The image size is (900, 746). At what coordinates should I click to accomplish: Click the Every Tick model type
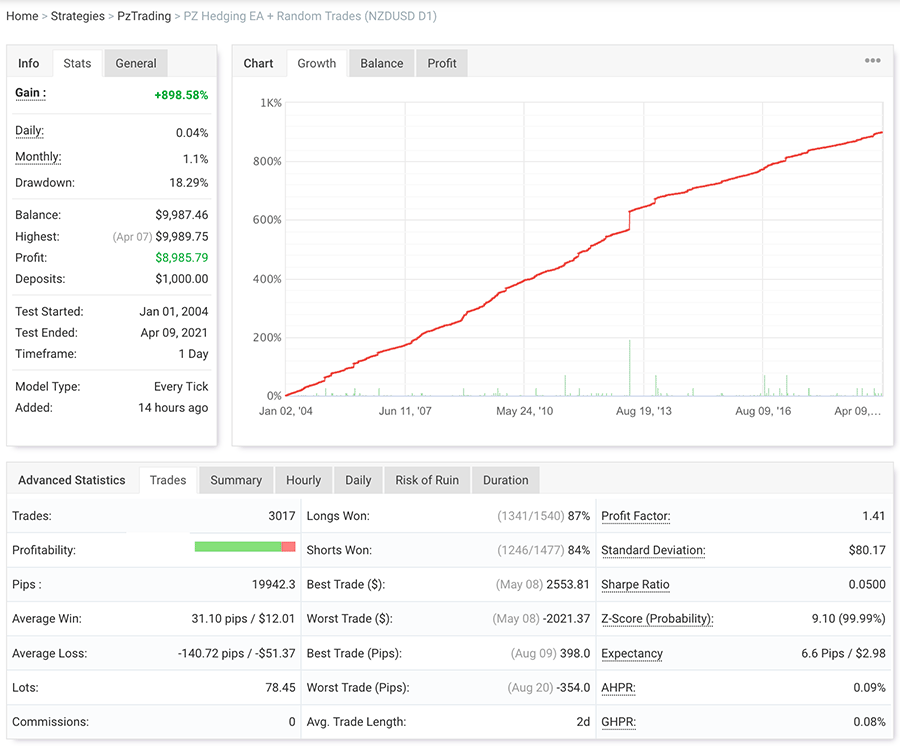click(x=181, y=387)
